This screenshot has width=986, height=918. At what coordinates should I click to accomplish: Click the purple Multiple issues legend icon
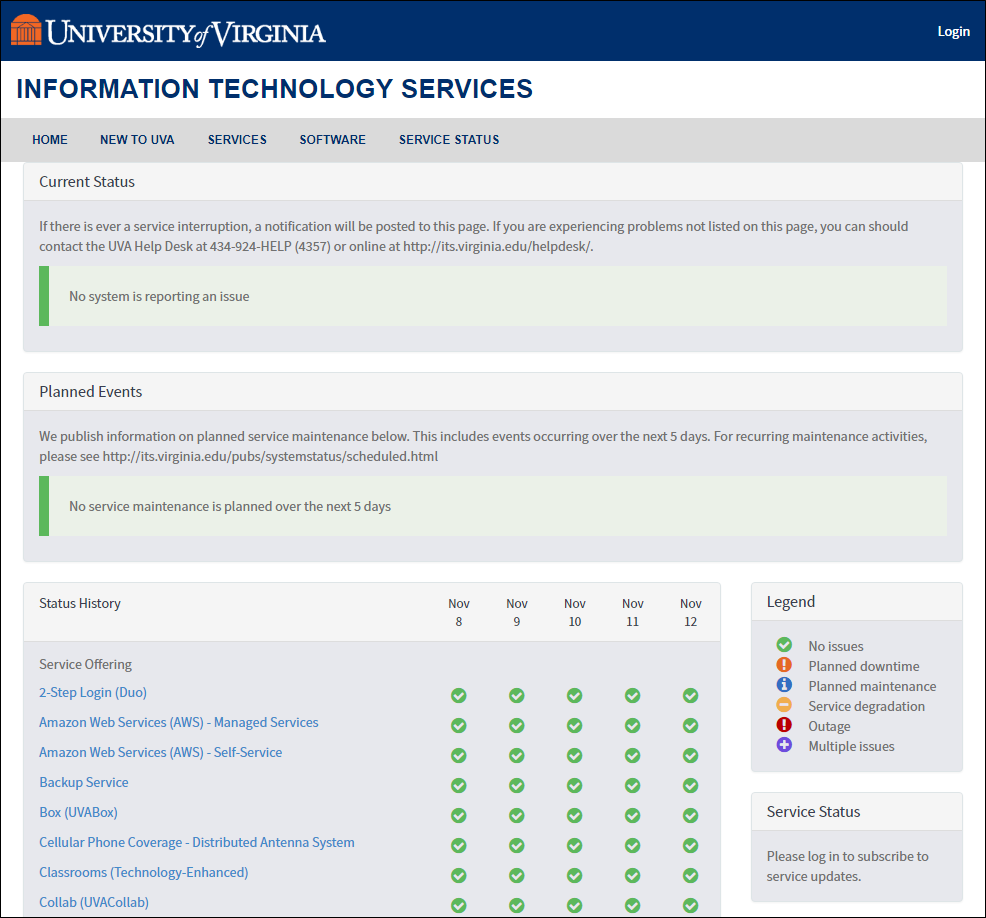[x=784, y=746]
